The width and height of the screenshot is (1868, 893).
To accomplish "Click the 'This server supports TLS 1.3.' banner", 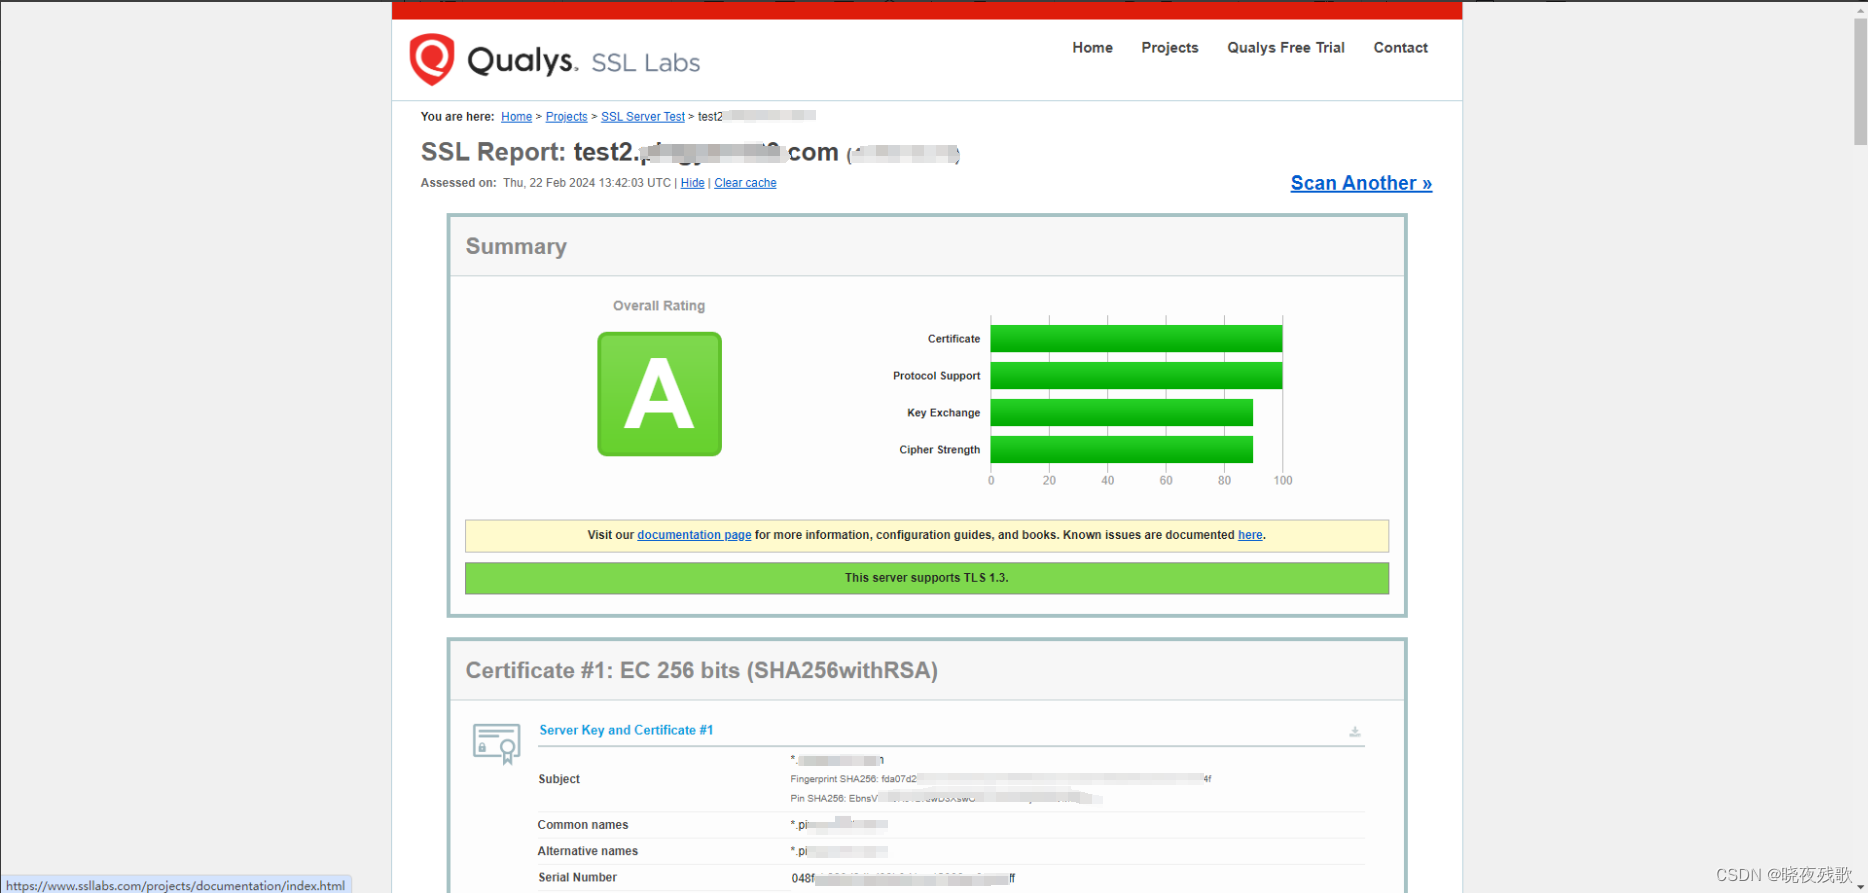I will tap(926, 578).
